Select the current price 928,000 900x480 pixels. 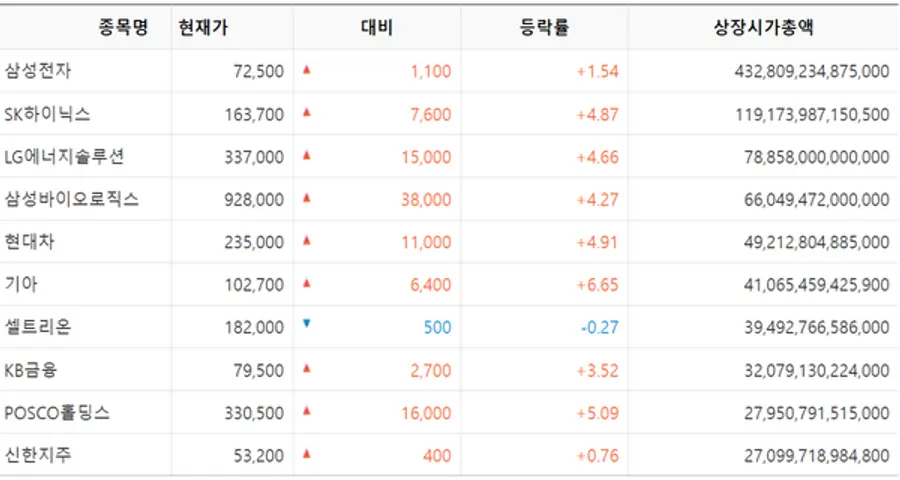tap(254, 200)
